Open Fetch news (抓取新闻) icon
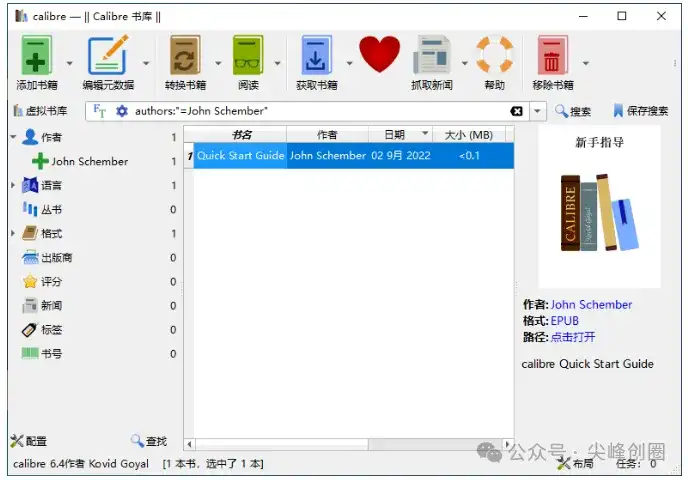Image resolution: width=688 pixels, height=480 pixels. tap(432, 55)
